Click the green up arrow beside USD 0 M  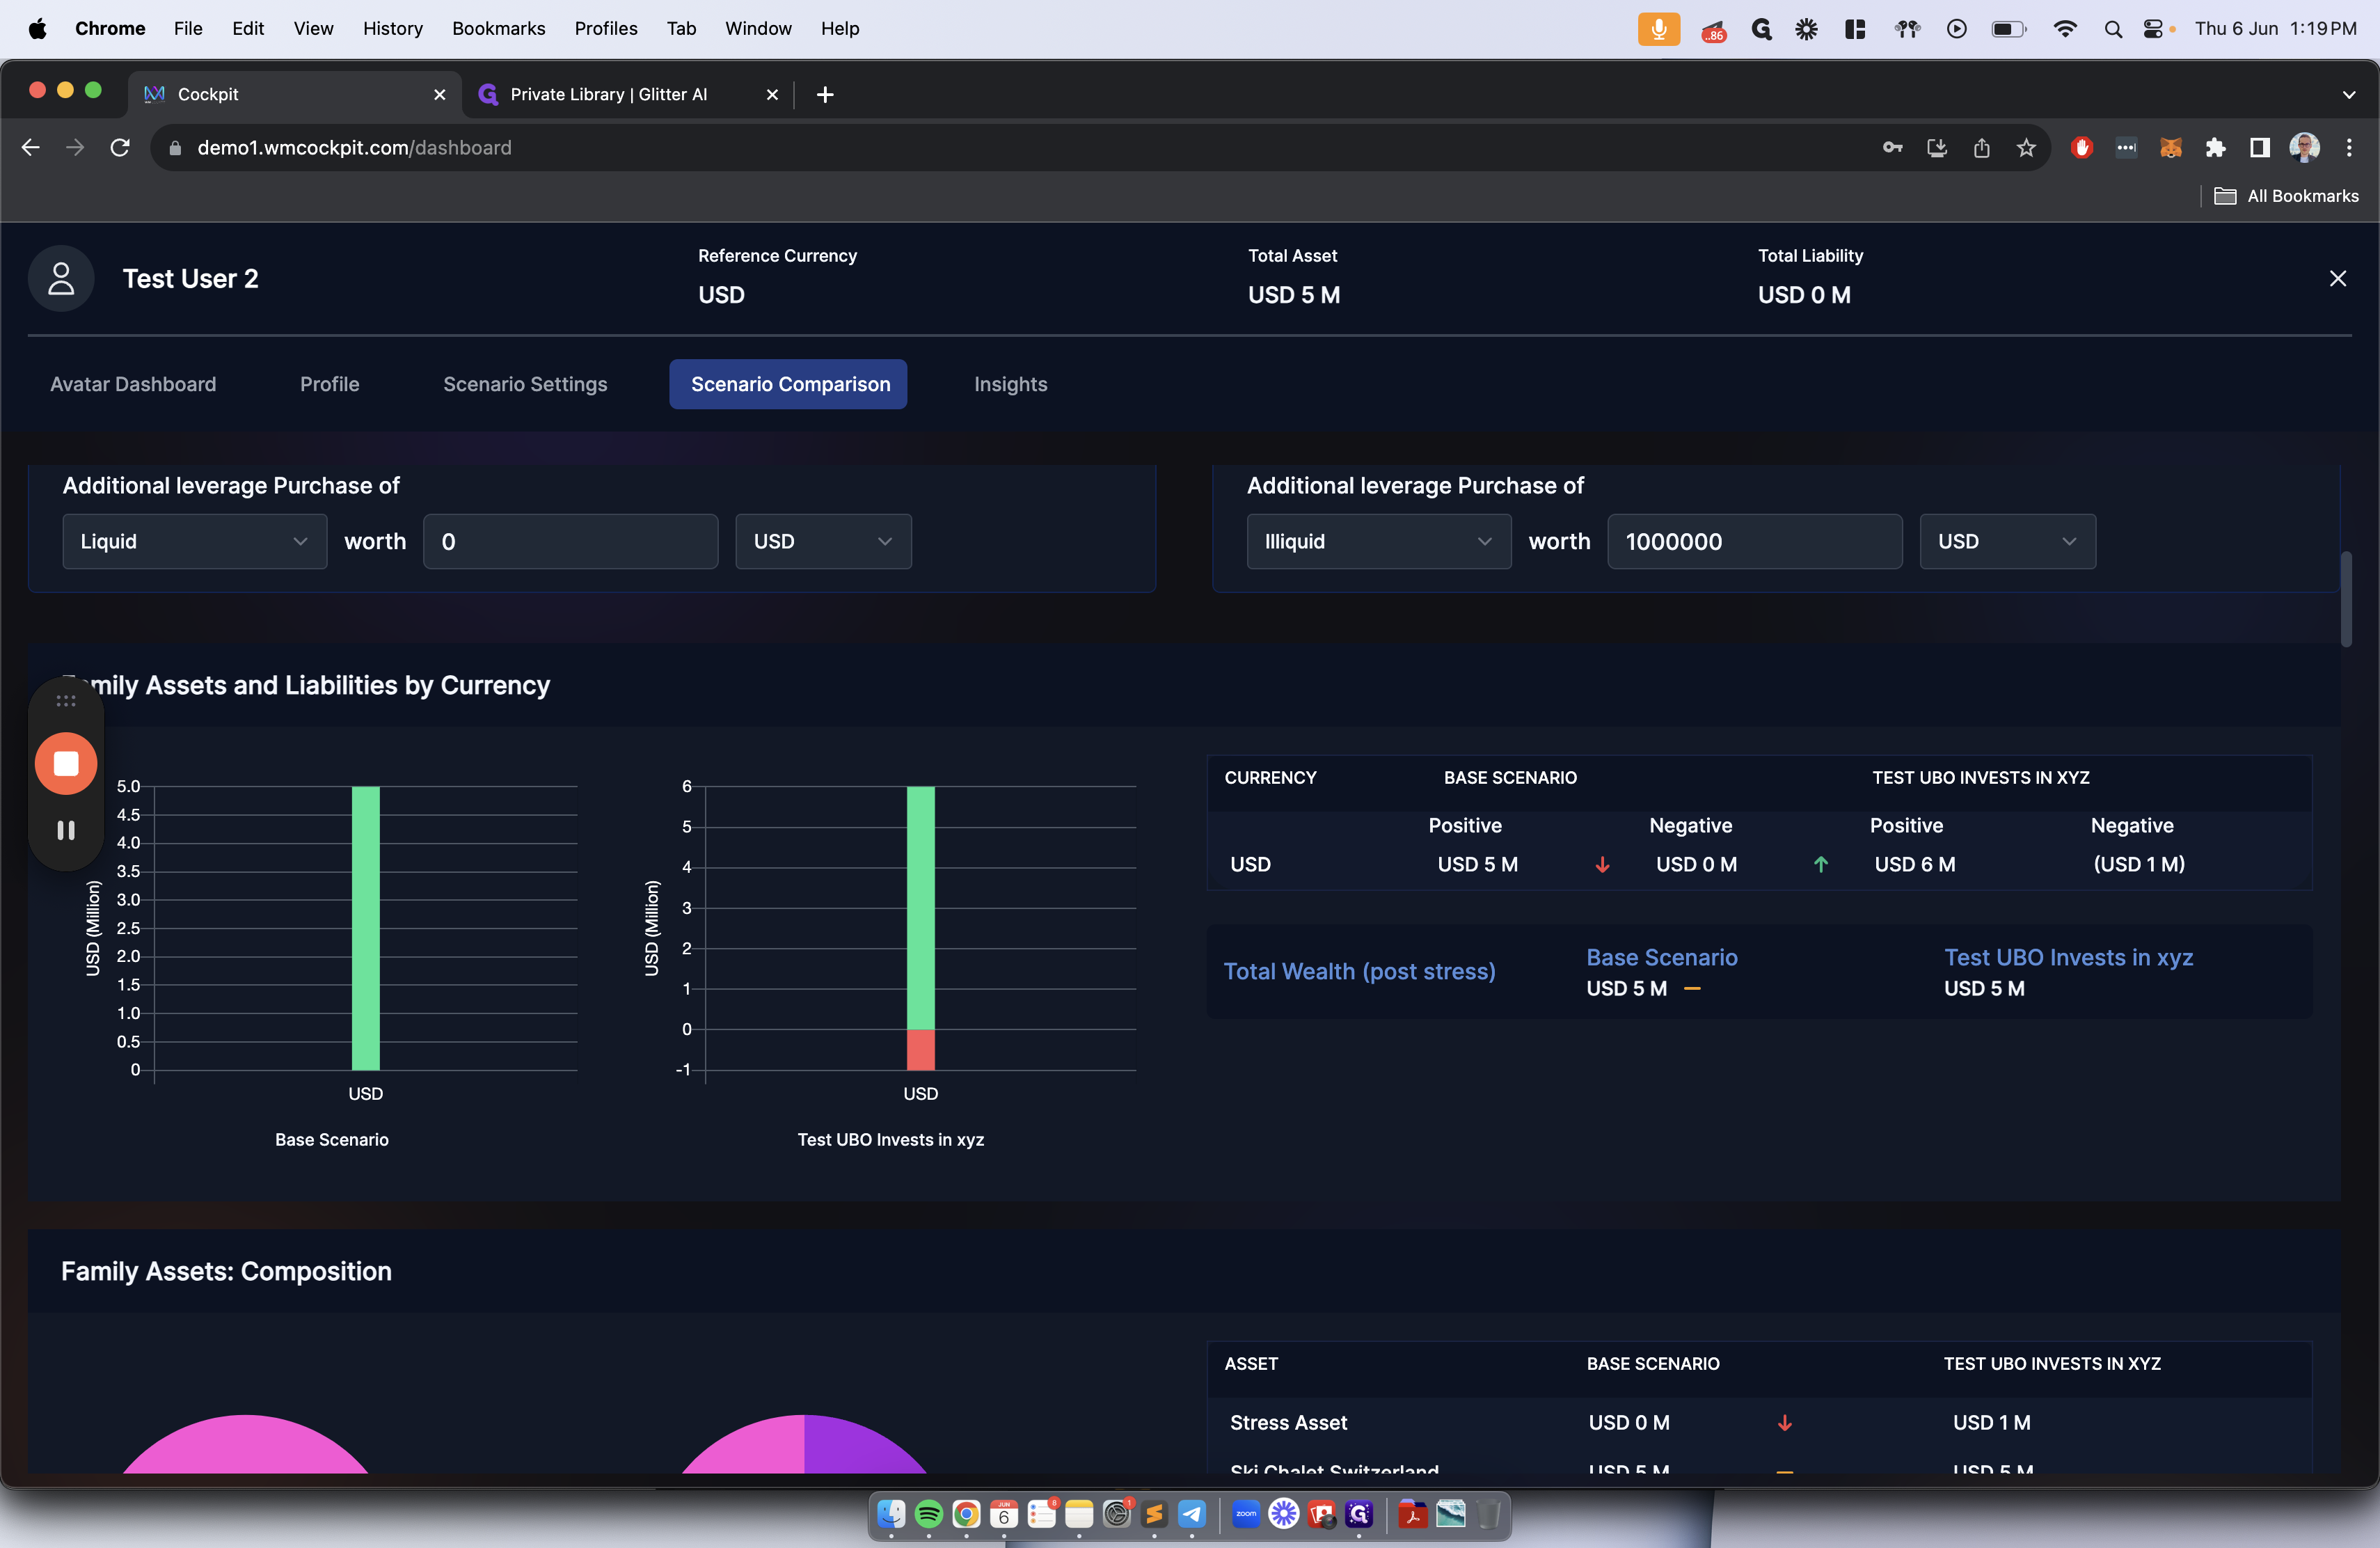click(1820, 865)
